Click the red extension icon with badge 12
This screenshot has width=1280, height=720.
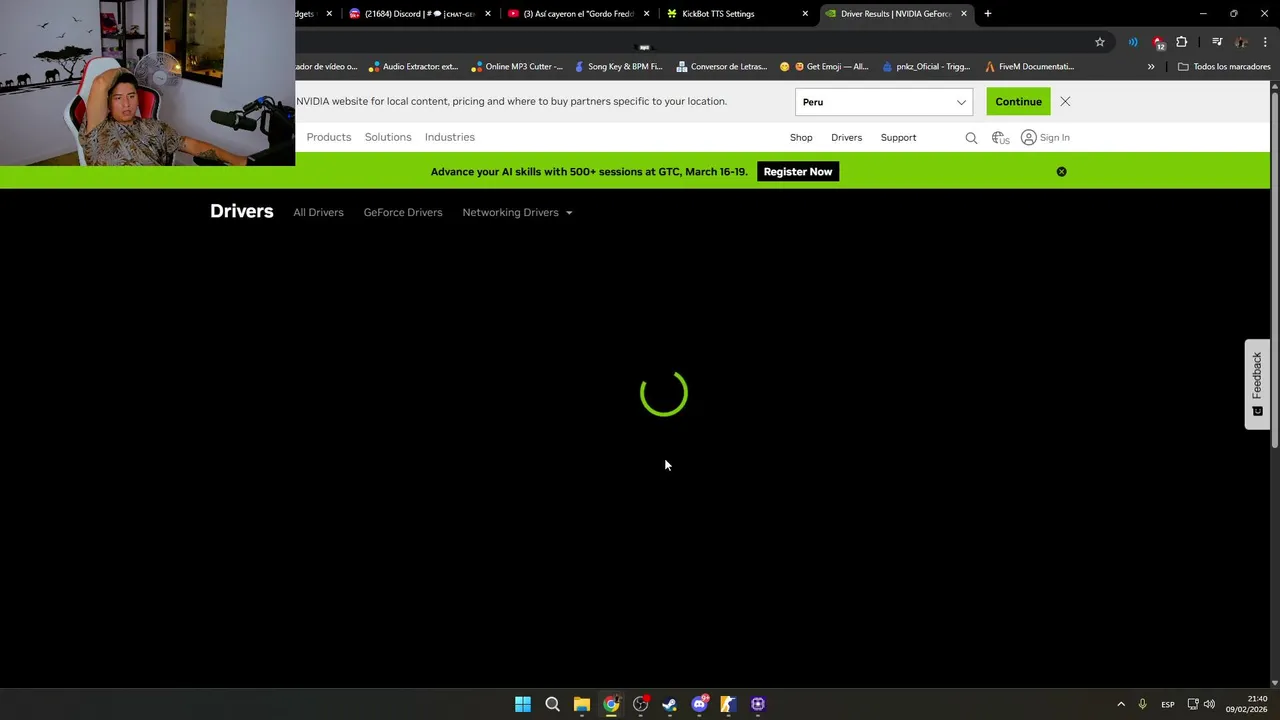click(1158, 42)
